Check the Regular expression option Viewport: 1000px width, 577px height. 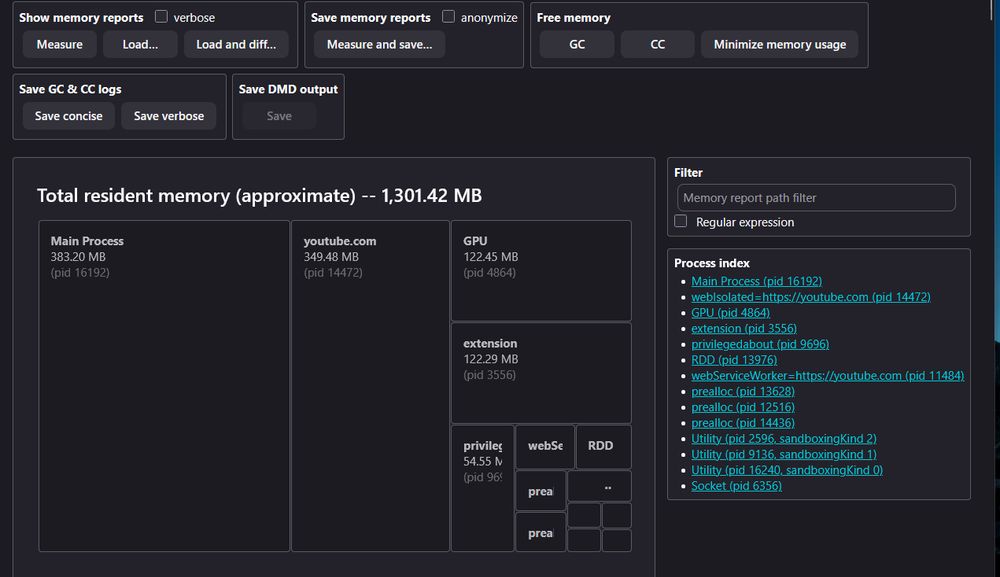point(681,222)
